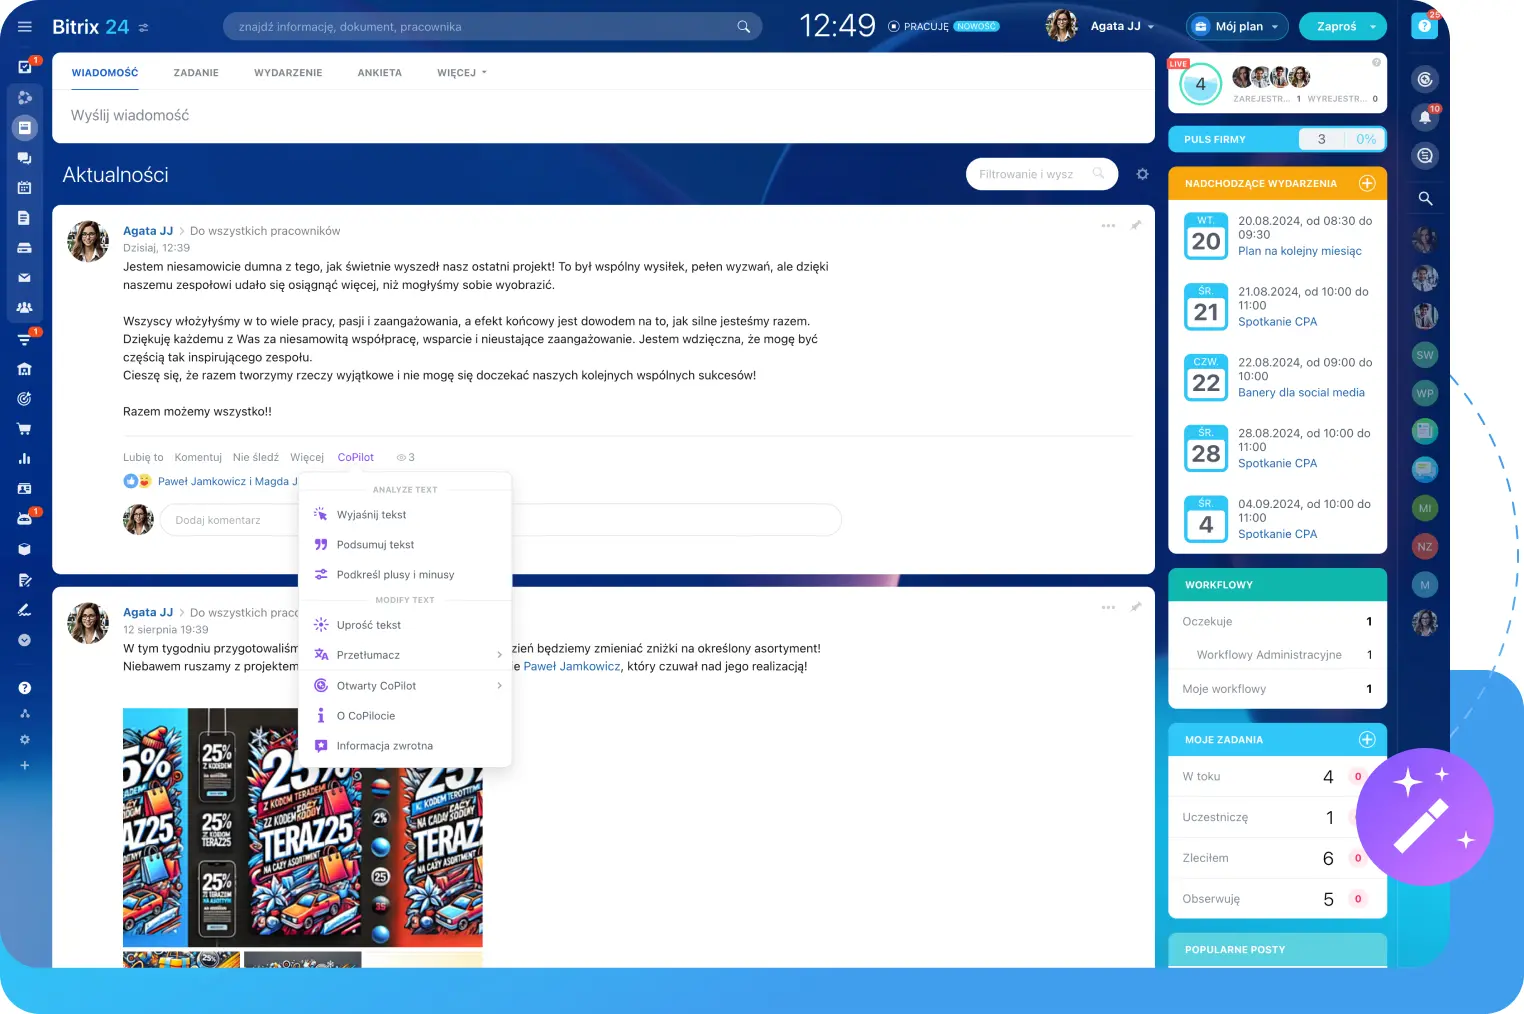Select Podsumuj tekst from CoPilot menu
Screen dimensions: 1524x1014
(375, 545)
